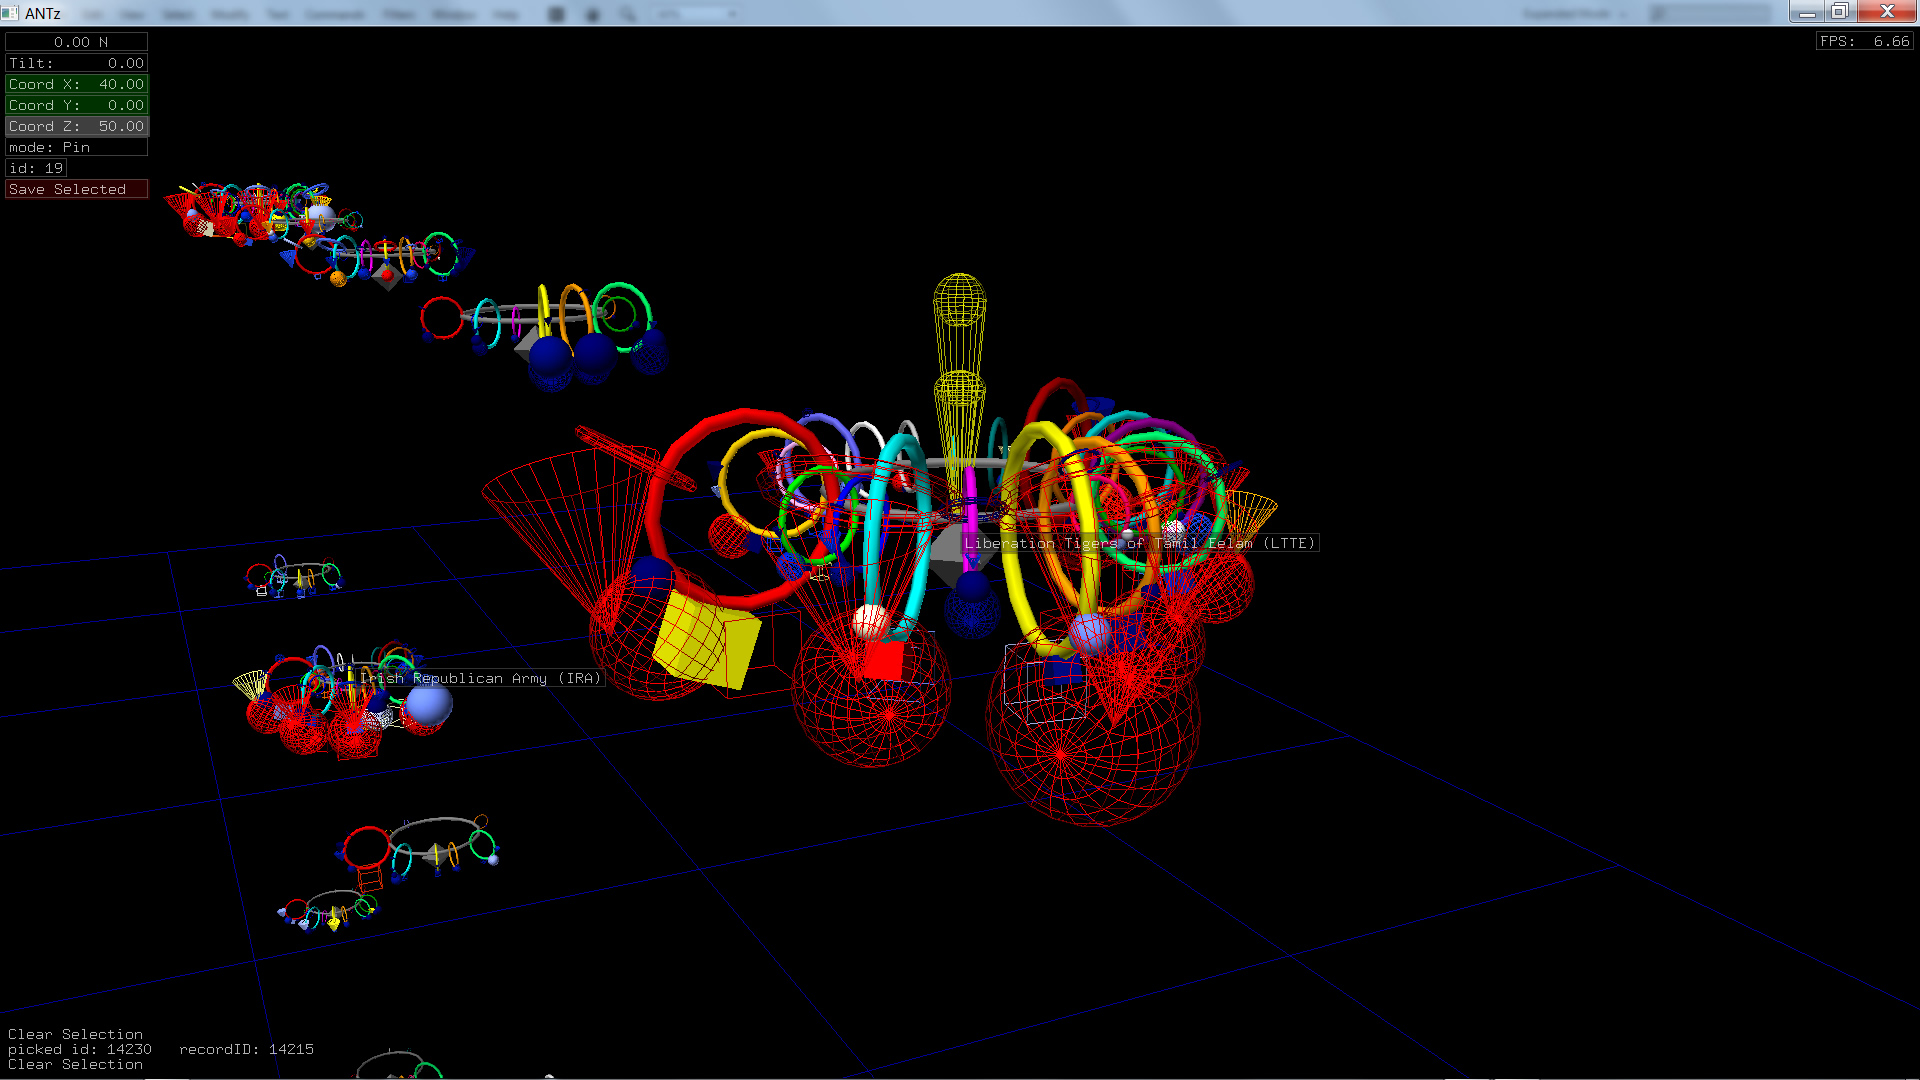Click the ANTz application icon in title bar

pyautogui.click(x=11, y=13)
